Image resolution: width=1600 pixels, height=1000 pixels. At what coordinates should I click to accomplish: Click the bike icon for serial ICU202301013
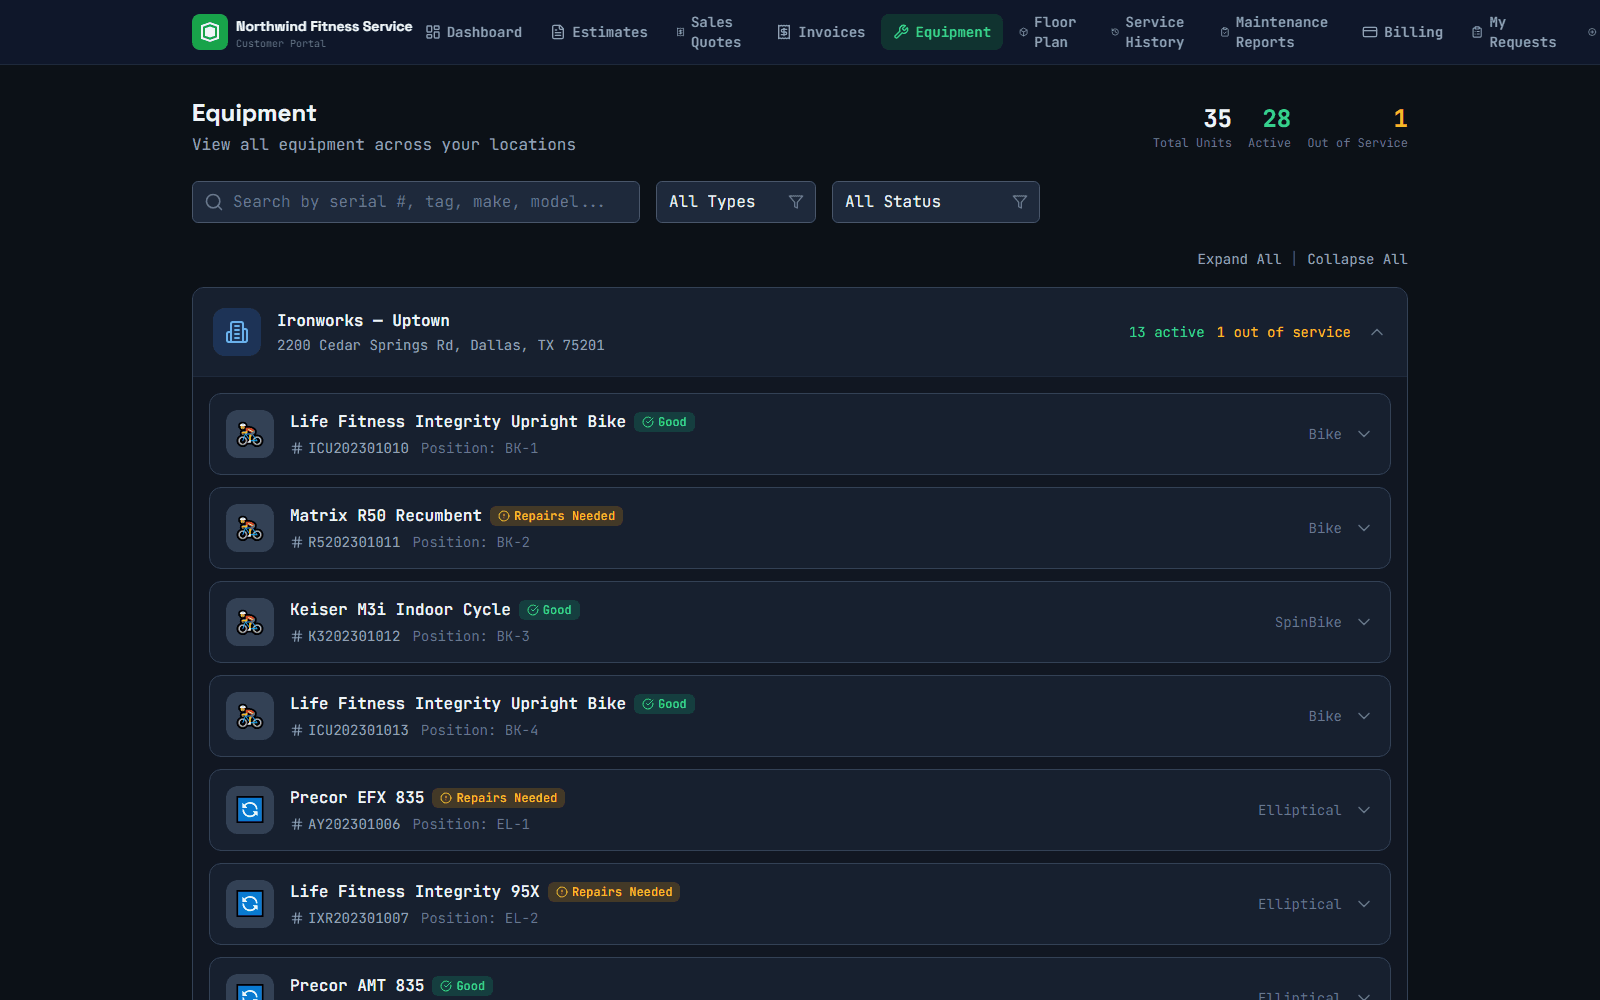point(250,716)
